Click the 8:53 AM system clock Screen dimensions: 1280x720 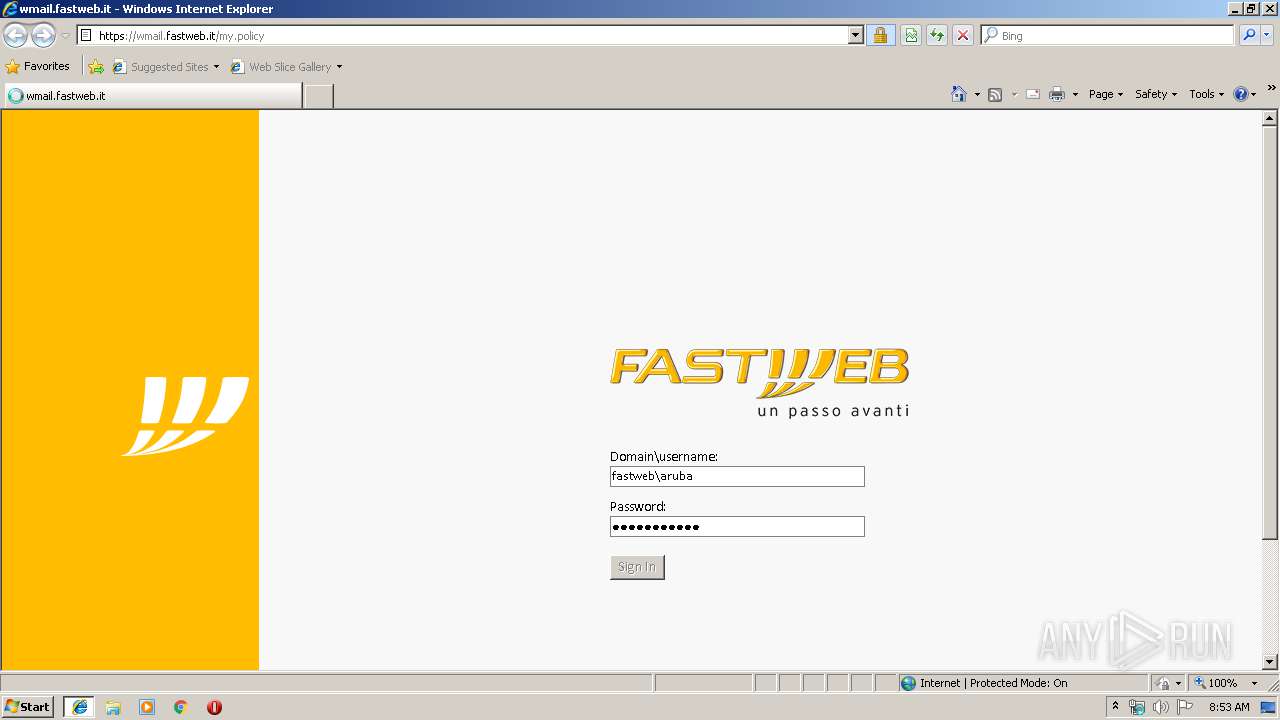pyautogui.click(x=1229, y=707)
